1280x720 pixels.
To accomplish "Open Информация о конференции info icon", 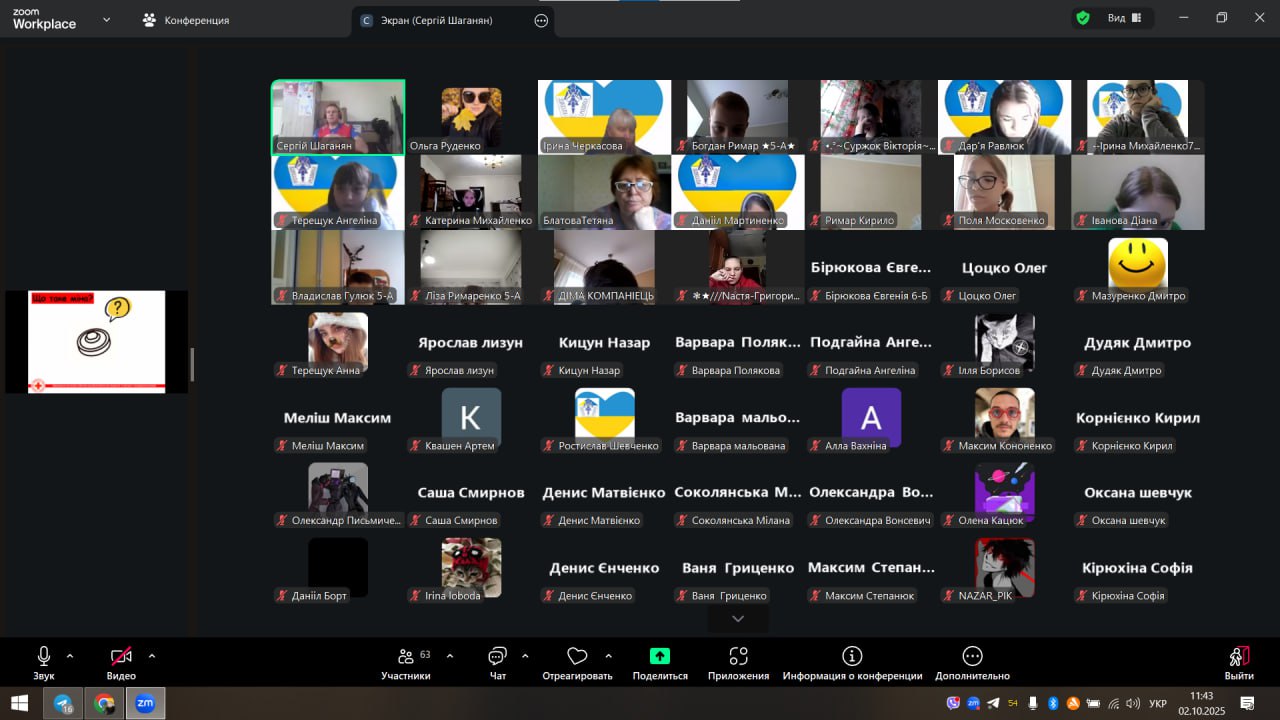I will [852, 657].
